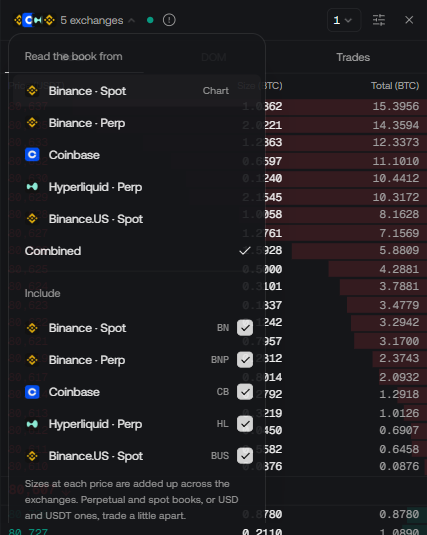Image resolution: width=427 pixels, height=535 pixels.
Task: Click the Binance icon beside Binance · Spot BN
Action: coord(32,328)
